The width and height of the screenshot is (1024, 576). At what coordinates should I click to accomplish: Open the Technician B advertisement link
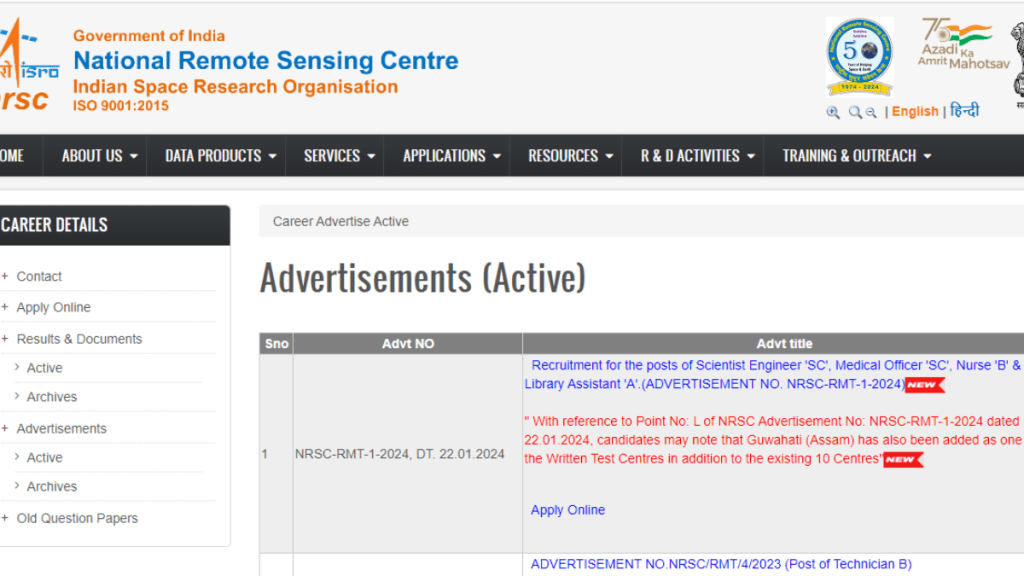pyautogui.click(x=720, y=564)
